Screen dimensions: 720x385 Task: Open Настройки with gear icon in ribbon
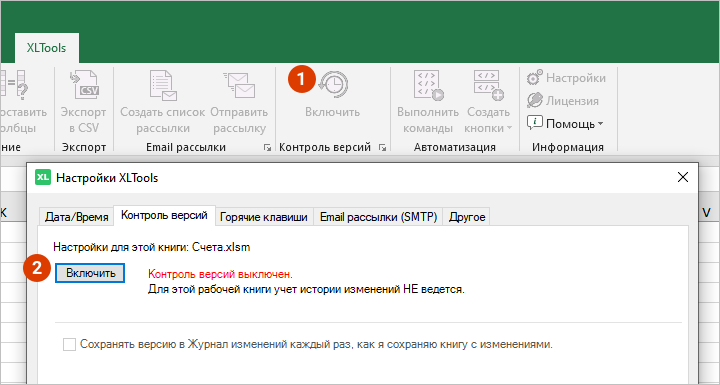(566, 78)
